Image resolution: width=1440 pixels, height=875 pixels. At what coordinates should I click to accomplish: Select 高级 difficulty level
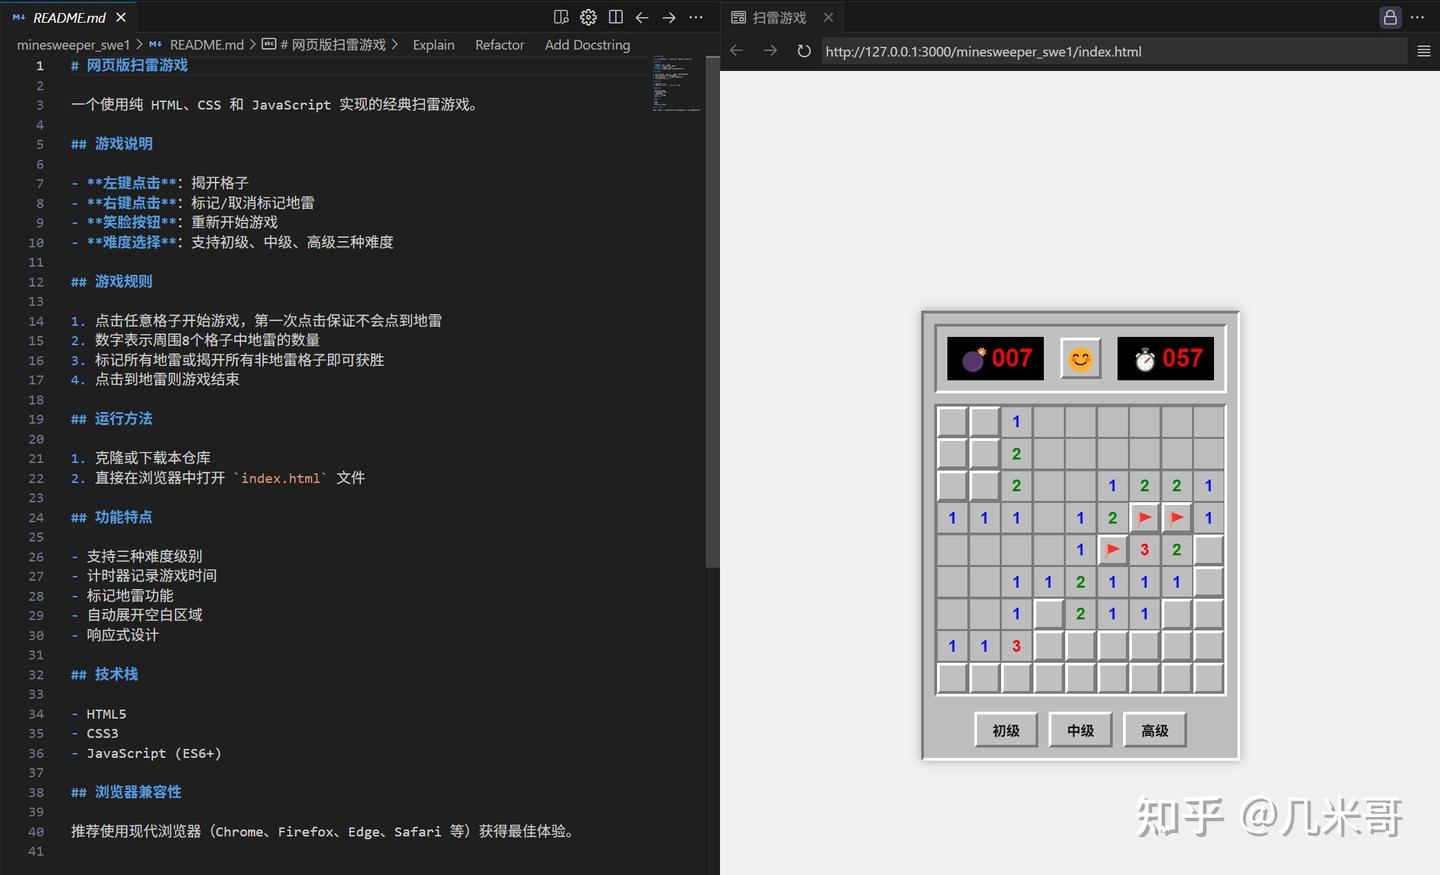click(x=1154, y=730)
